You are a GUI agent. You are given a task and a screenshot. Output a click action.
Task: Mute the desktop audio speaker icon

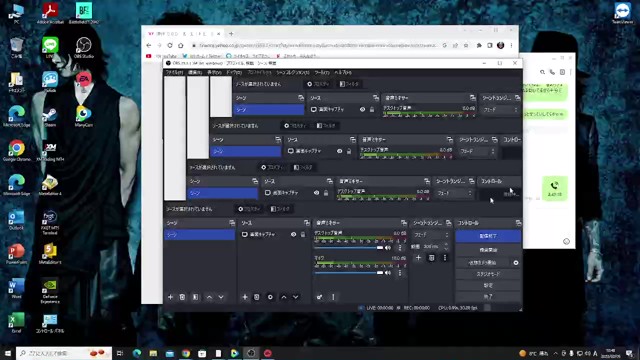(388, 248)
